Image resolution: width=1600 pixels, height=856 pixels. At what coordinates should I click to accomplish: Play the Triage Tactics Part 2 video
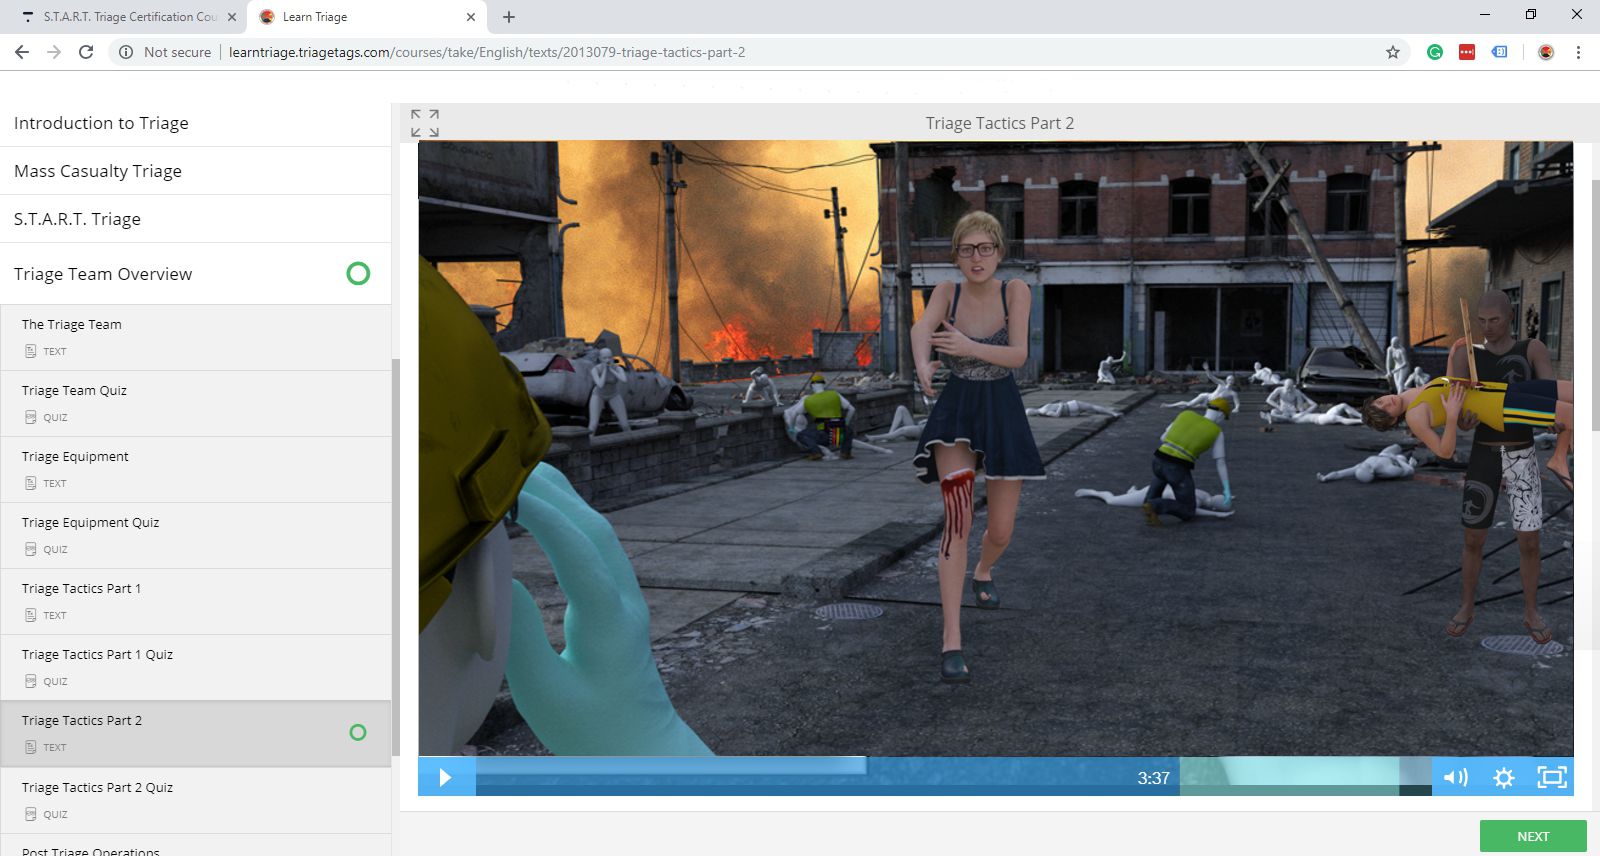point(446,777)
